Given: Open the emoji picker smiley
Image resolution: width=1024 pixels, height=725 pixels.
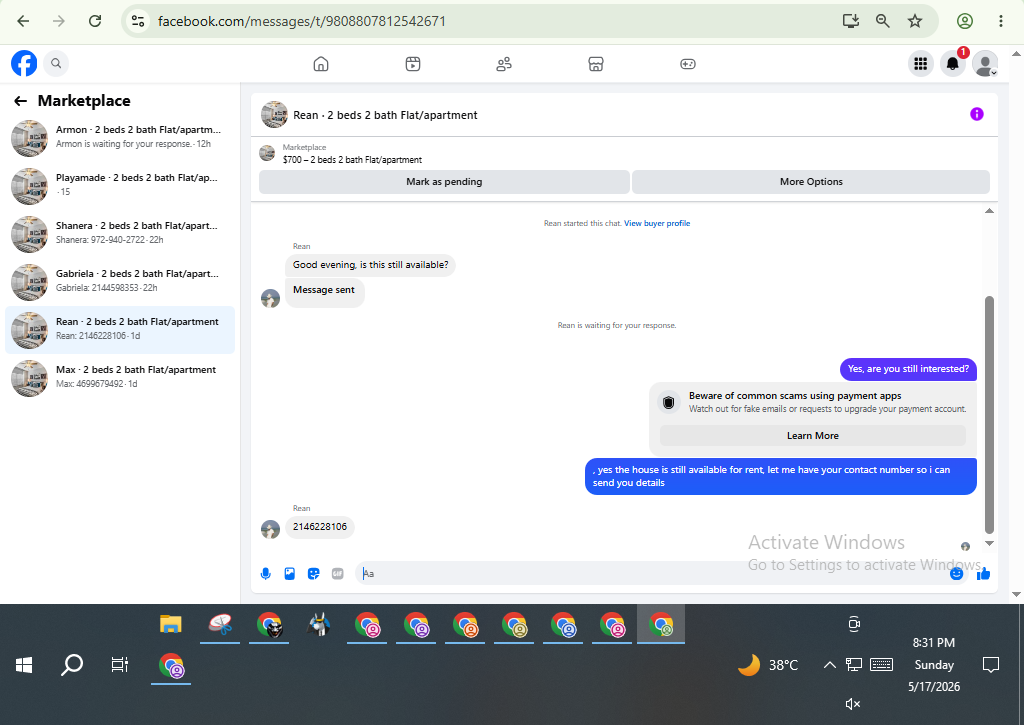Looking at the screenshot, I should click(956, 573).
